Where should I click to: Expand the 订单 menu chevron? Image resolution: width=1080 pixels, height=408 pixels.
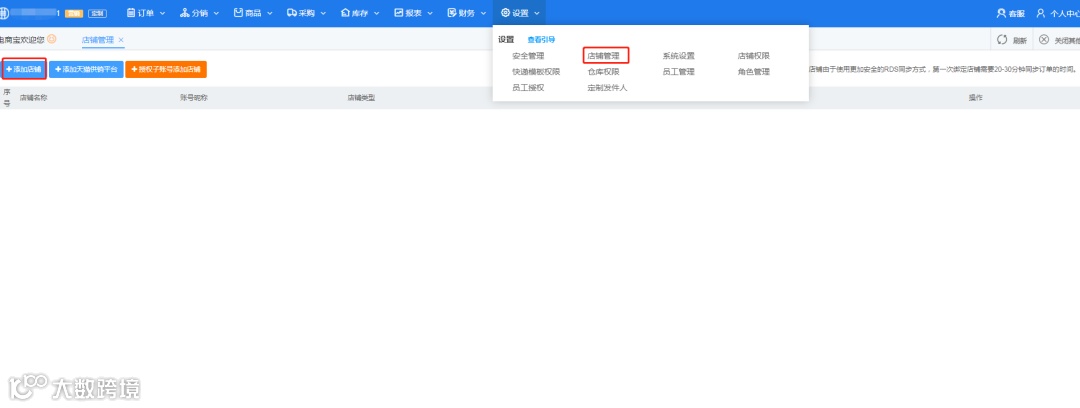pos(163,13)
